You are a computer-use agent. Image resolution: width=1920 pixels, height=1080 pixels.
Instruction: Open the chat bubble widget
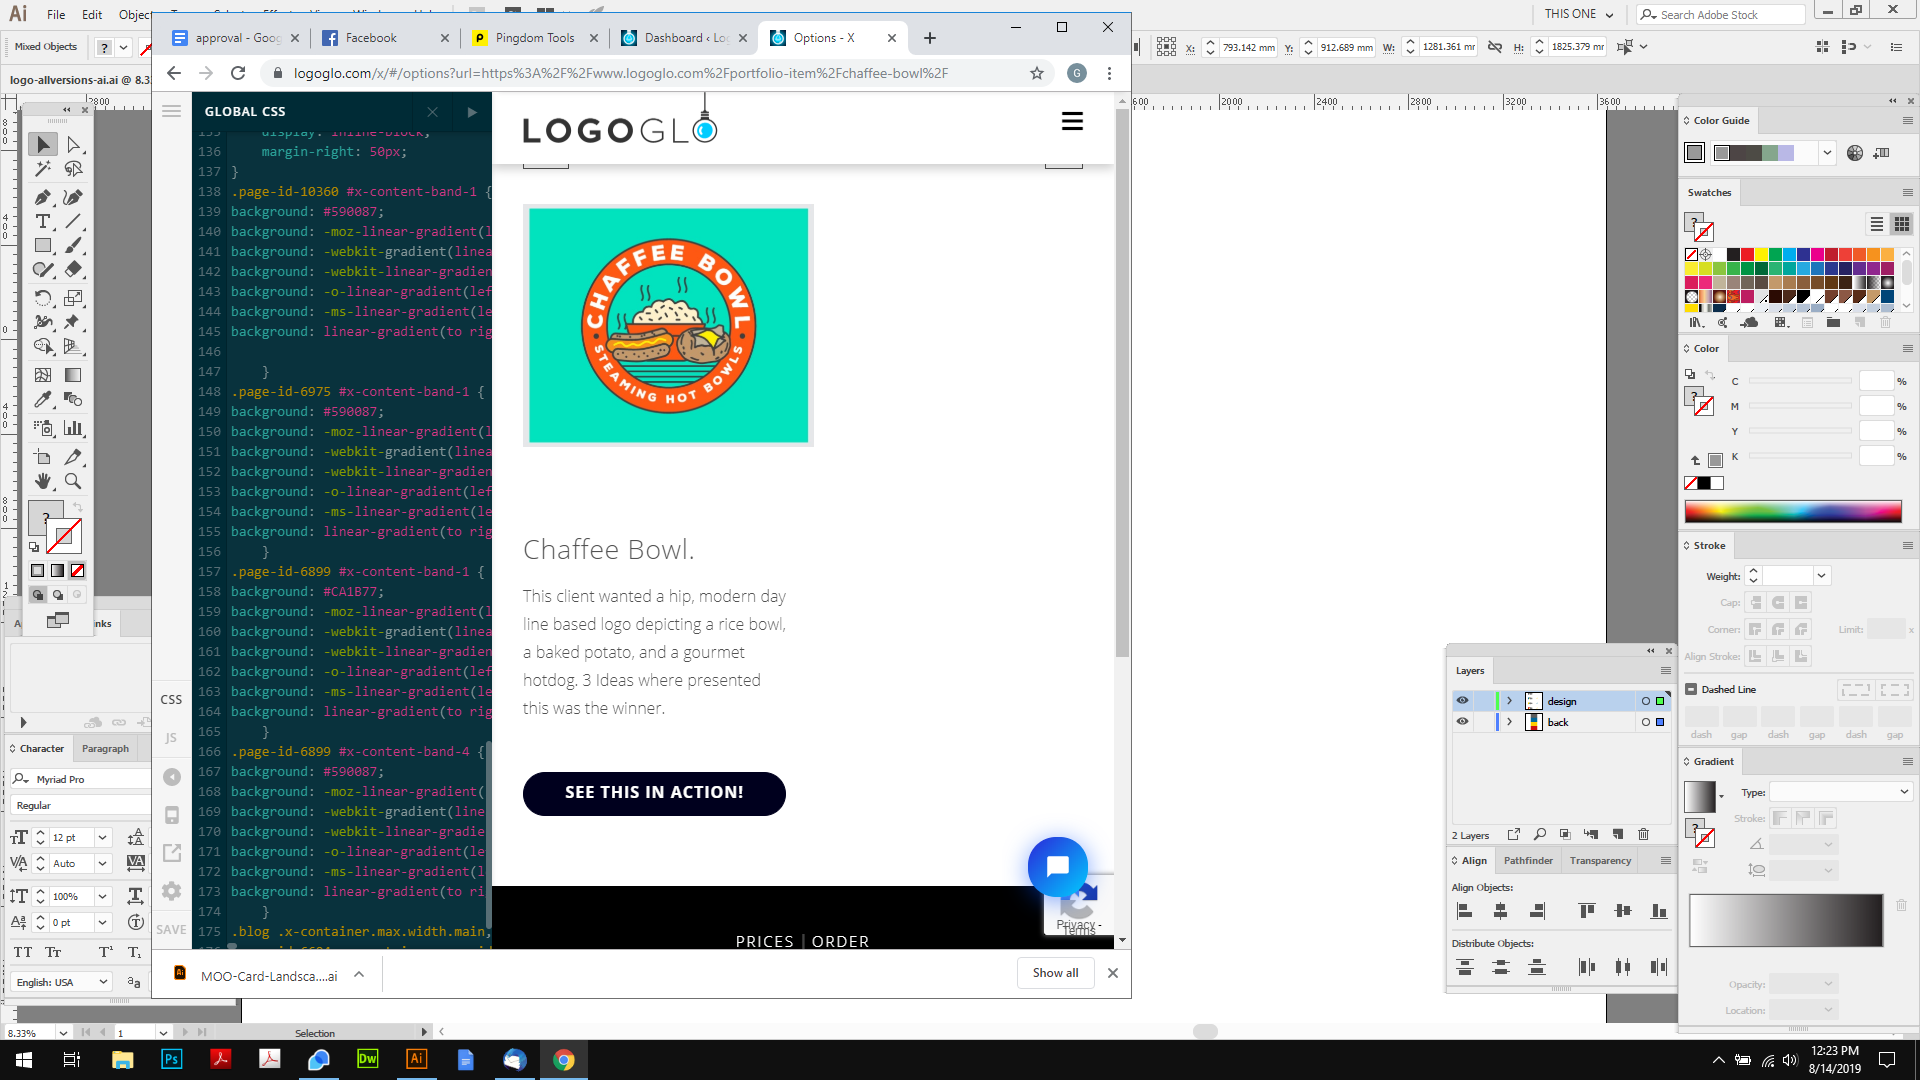pyautogui.click(x=1057, y=866)
